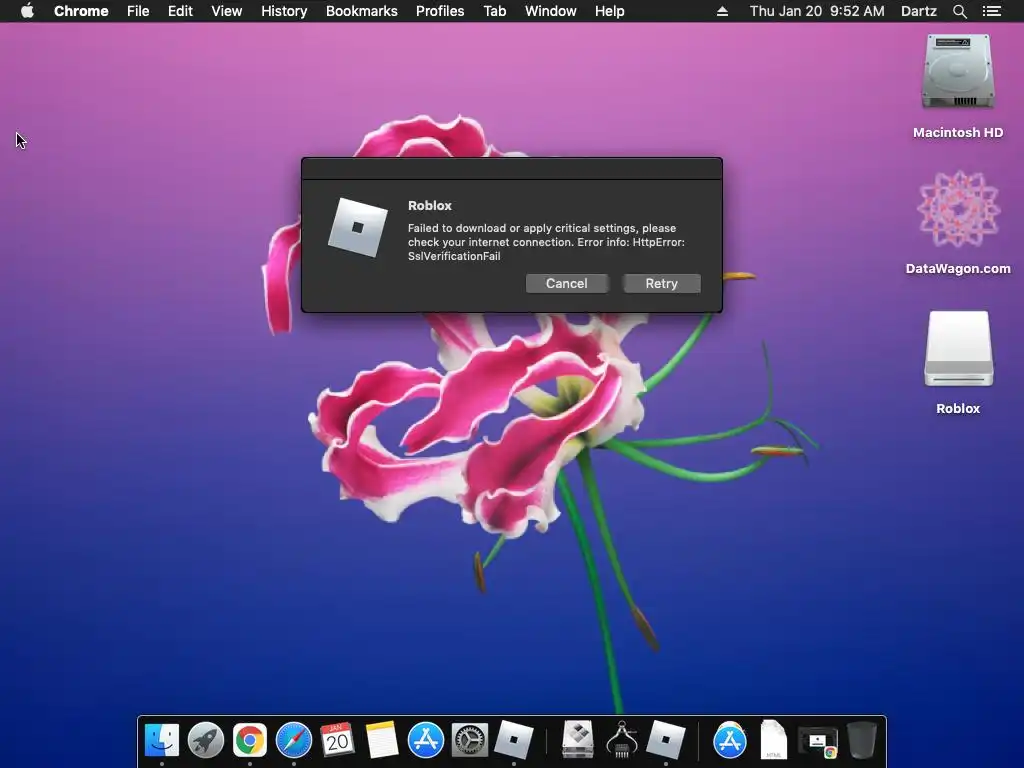Open the Help menu
The image size is (1024, 768).
(609, 11)
